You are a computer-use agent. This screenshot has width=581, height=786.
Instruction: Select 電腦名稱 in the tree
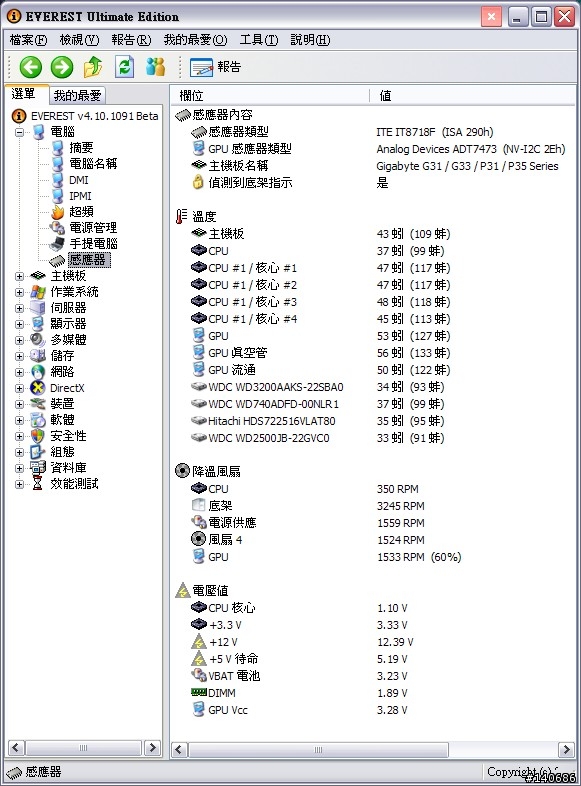pos(93,163)
